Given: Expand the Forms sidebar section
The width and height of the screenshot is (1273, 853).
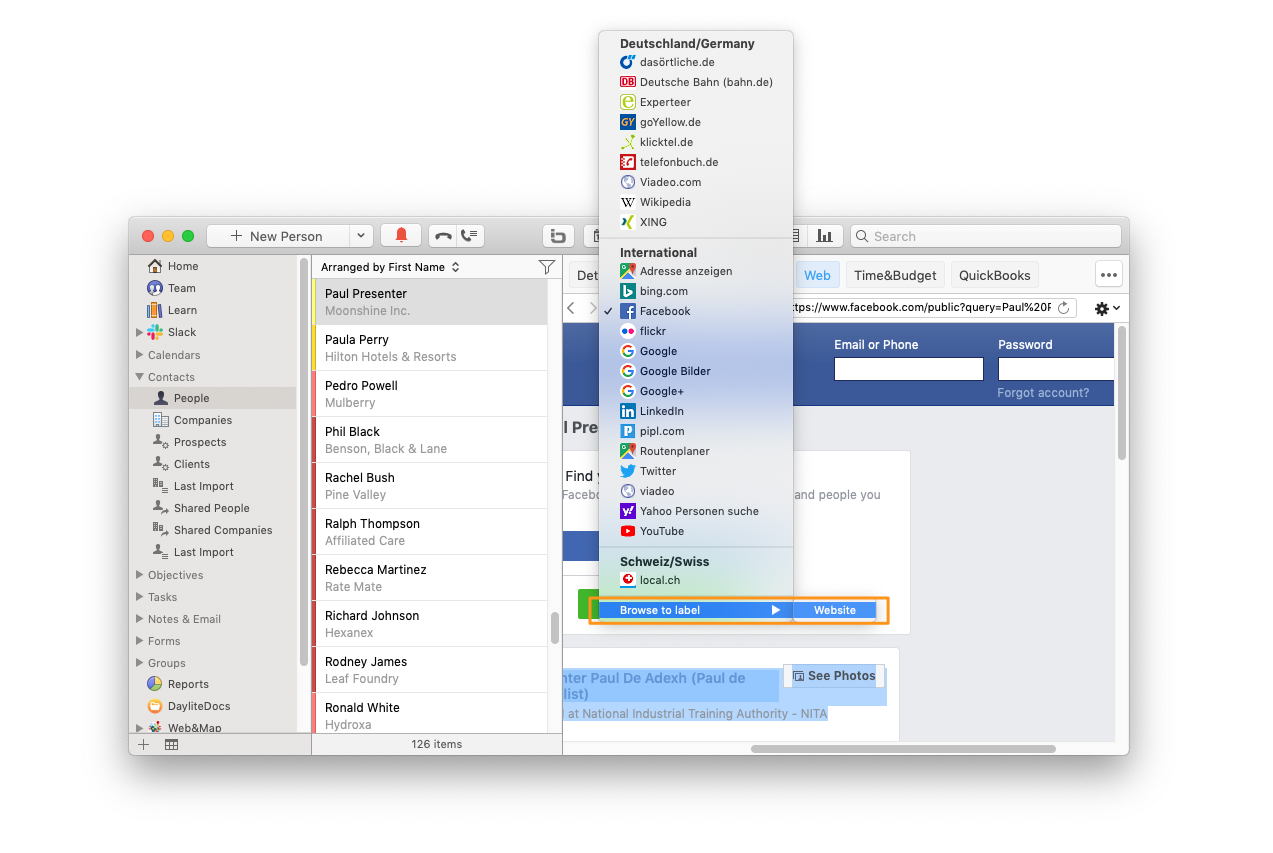Looking at the screenshot, I should click(x=140, y=641).
